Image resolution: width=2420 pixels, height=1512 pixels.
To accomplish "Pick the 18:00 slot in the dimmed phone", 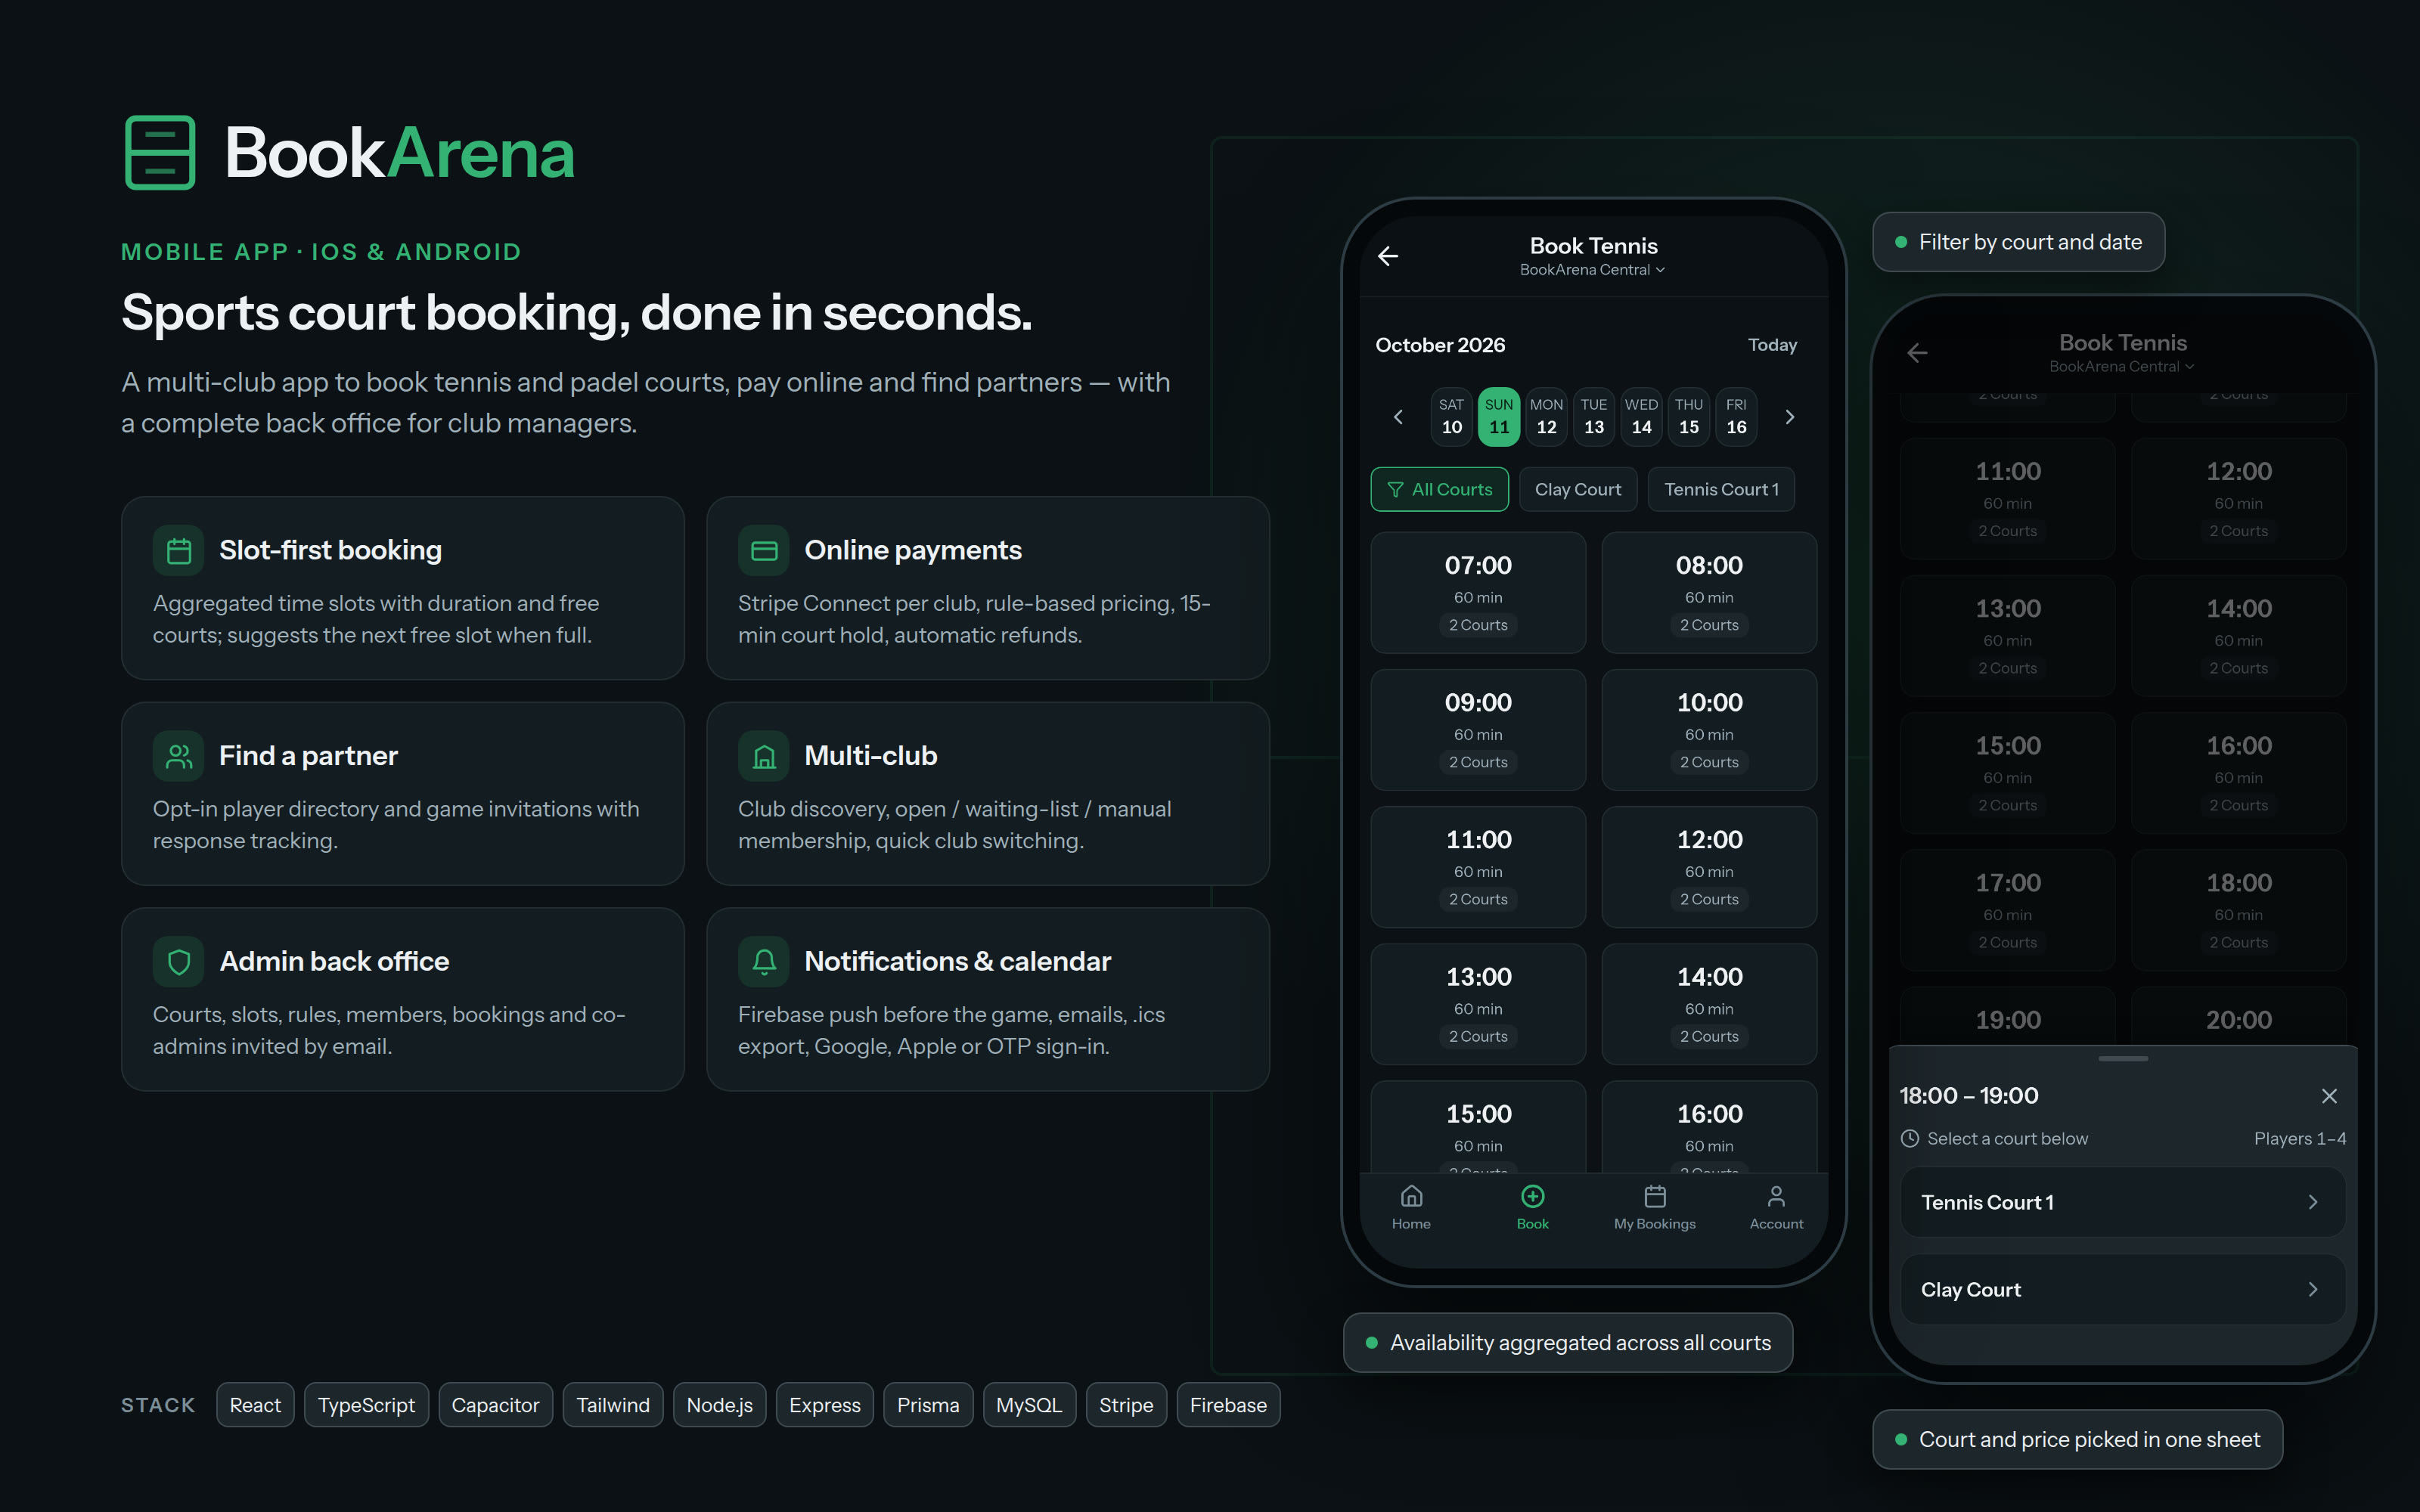I will point(2238,910).
